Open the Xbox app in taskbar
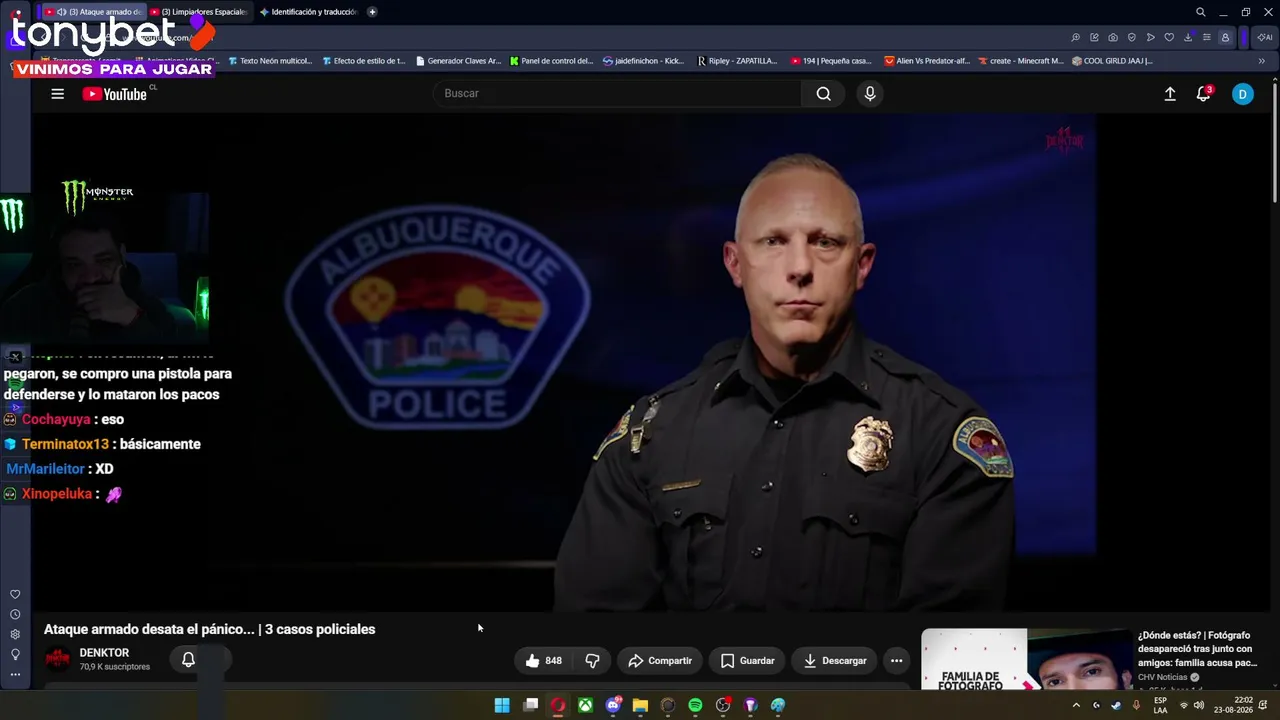 (585, 705)
